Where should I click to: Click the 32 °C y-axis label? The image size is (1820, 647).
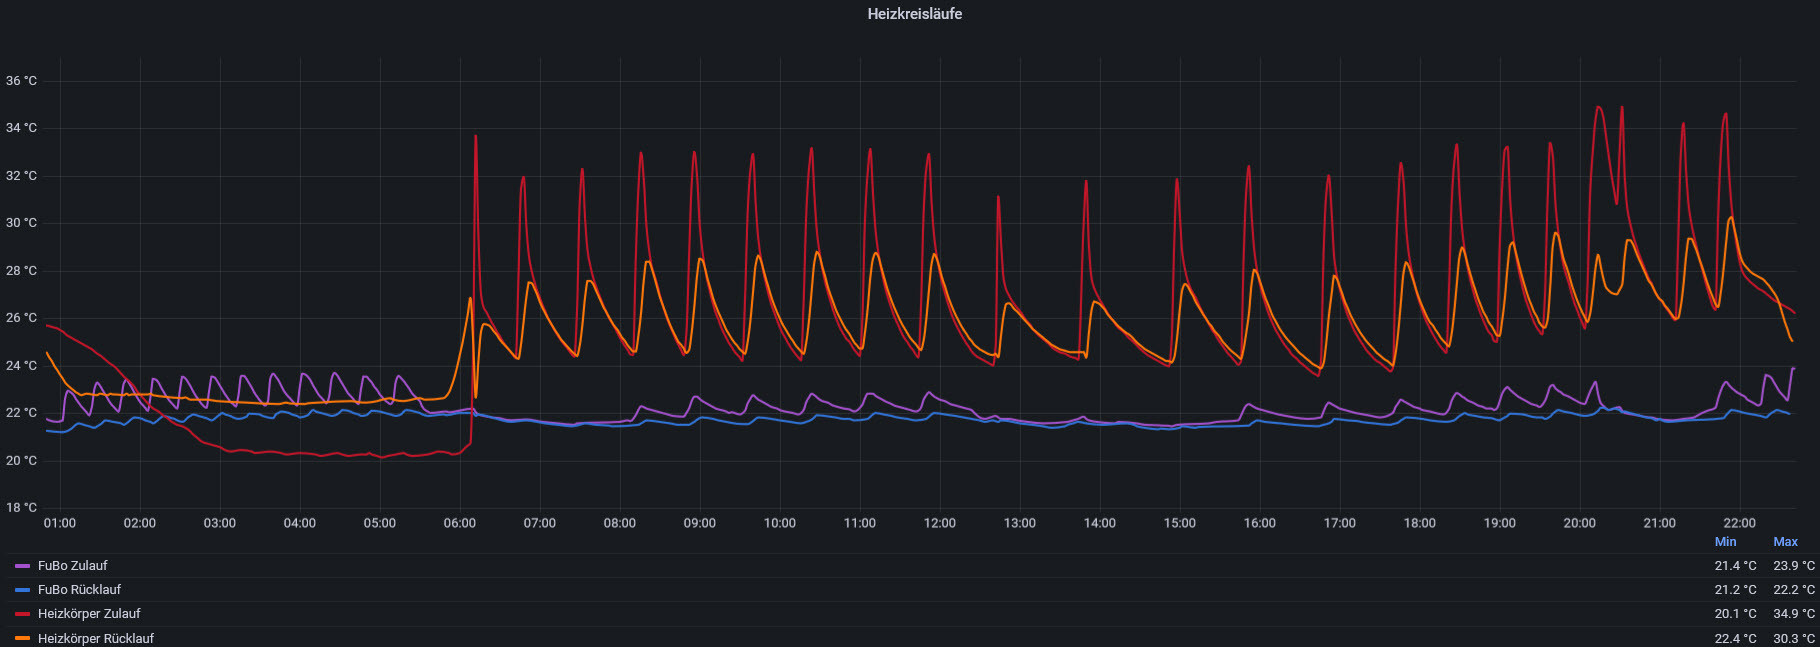[21, 176]
